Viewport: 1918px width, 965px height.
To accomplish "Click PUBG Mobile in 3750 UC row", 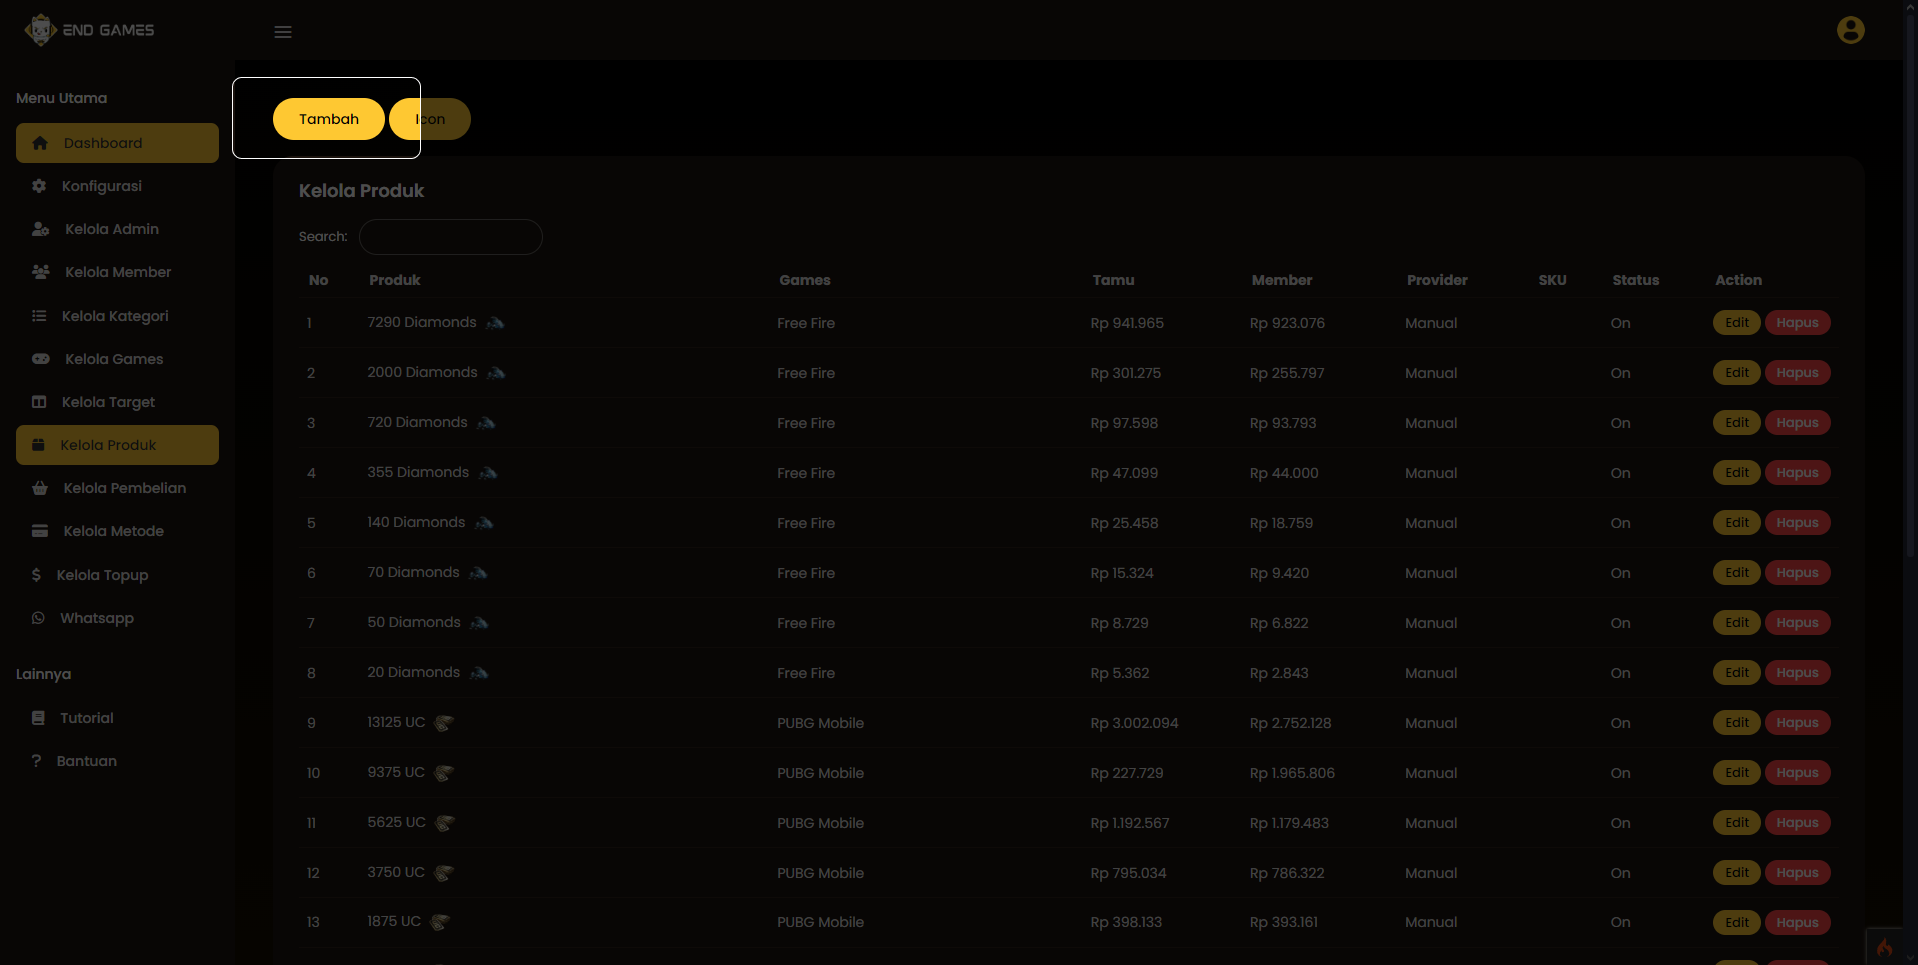I will click(x=820, y=873).
